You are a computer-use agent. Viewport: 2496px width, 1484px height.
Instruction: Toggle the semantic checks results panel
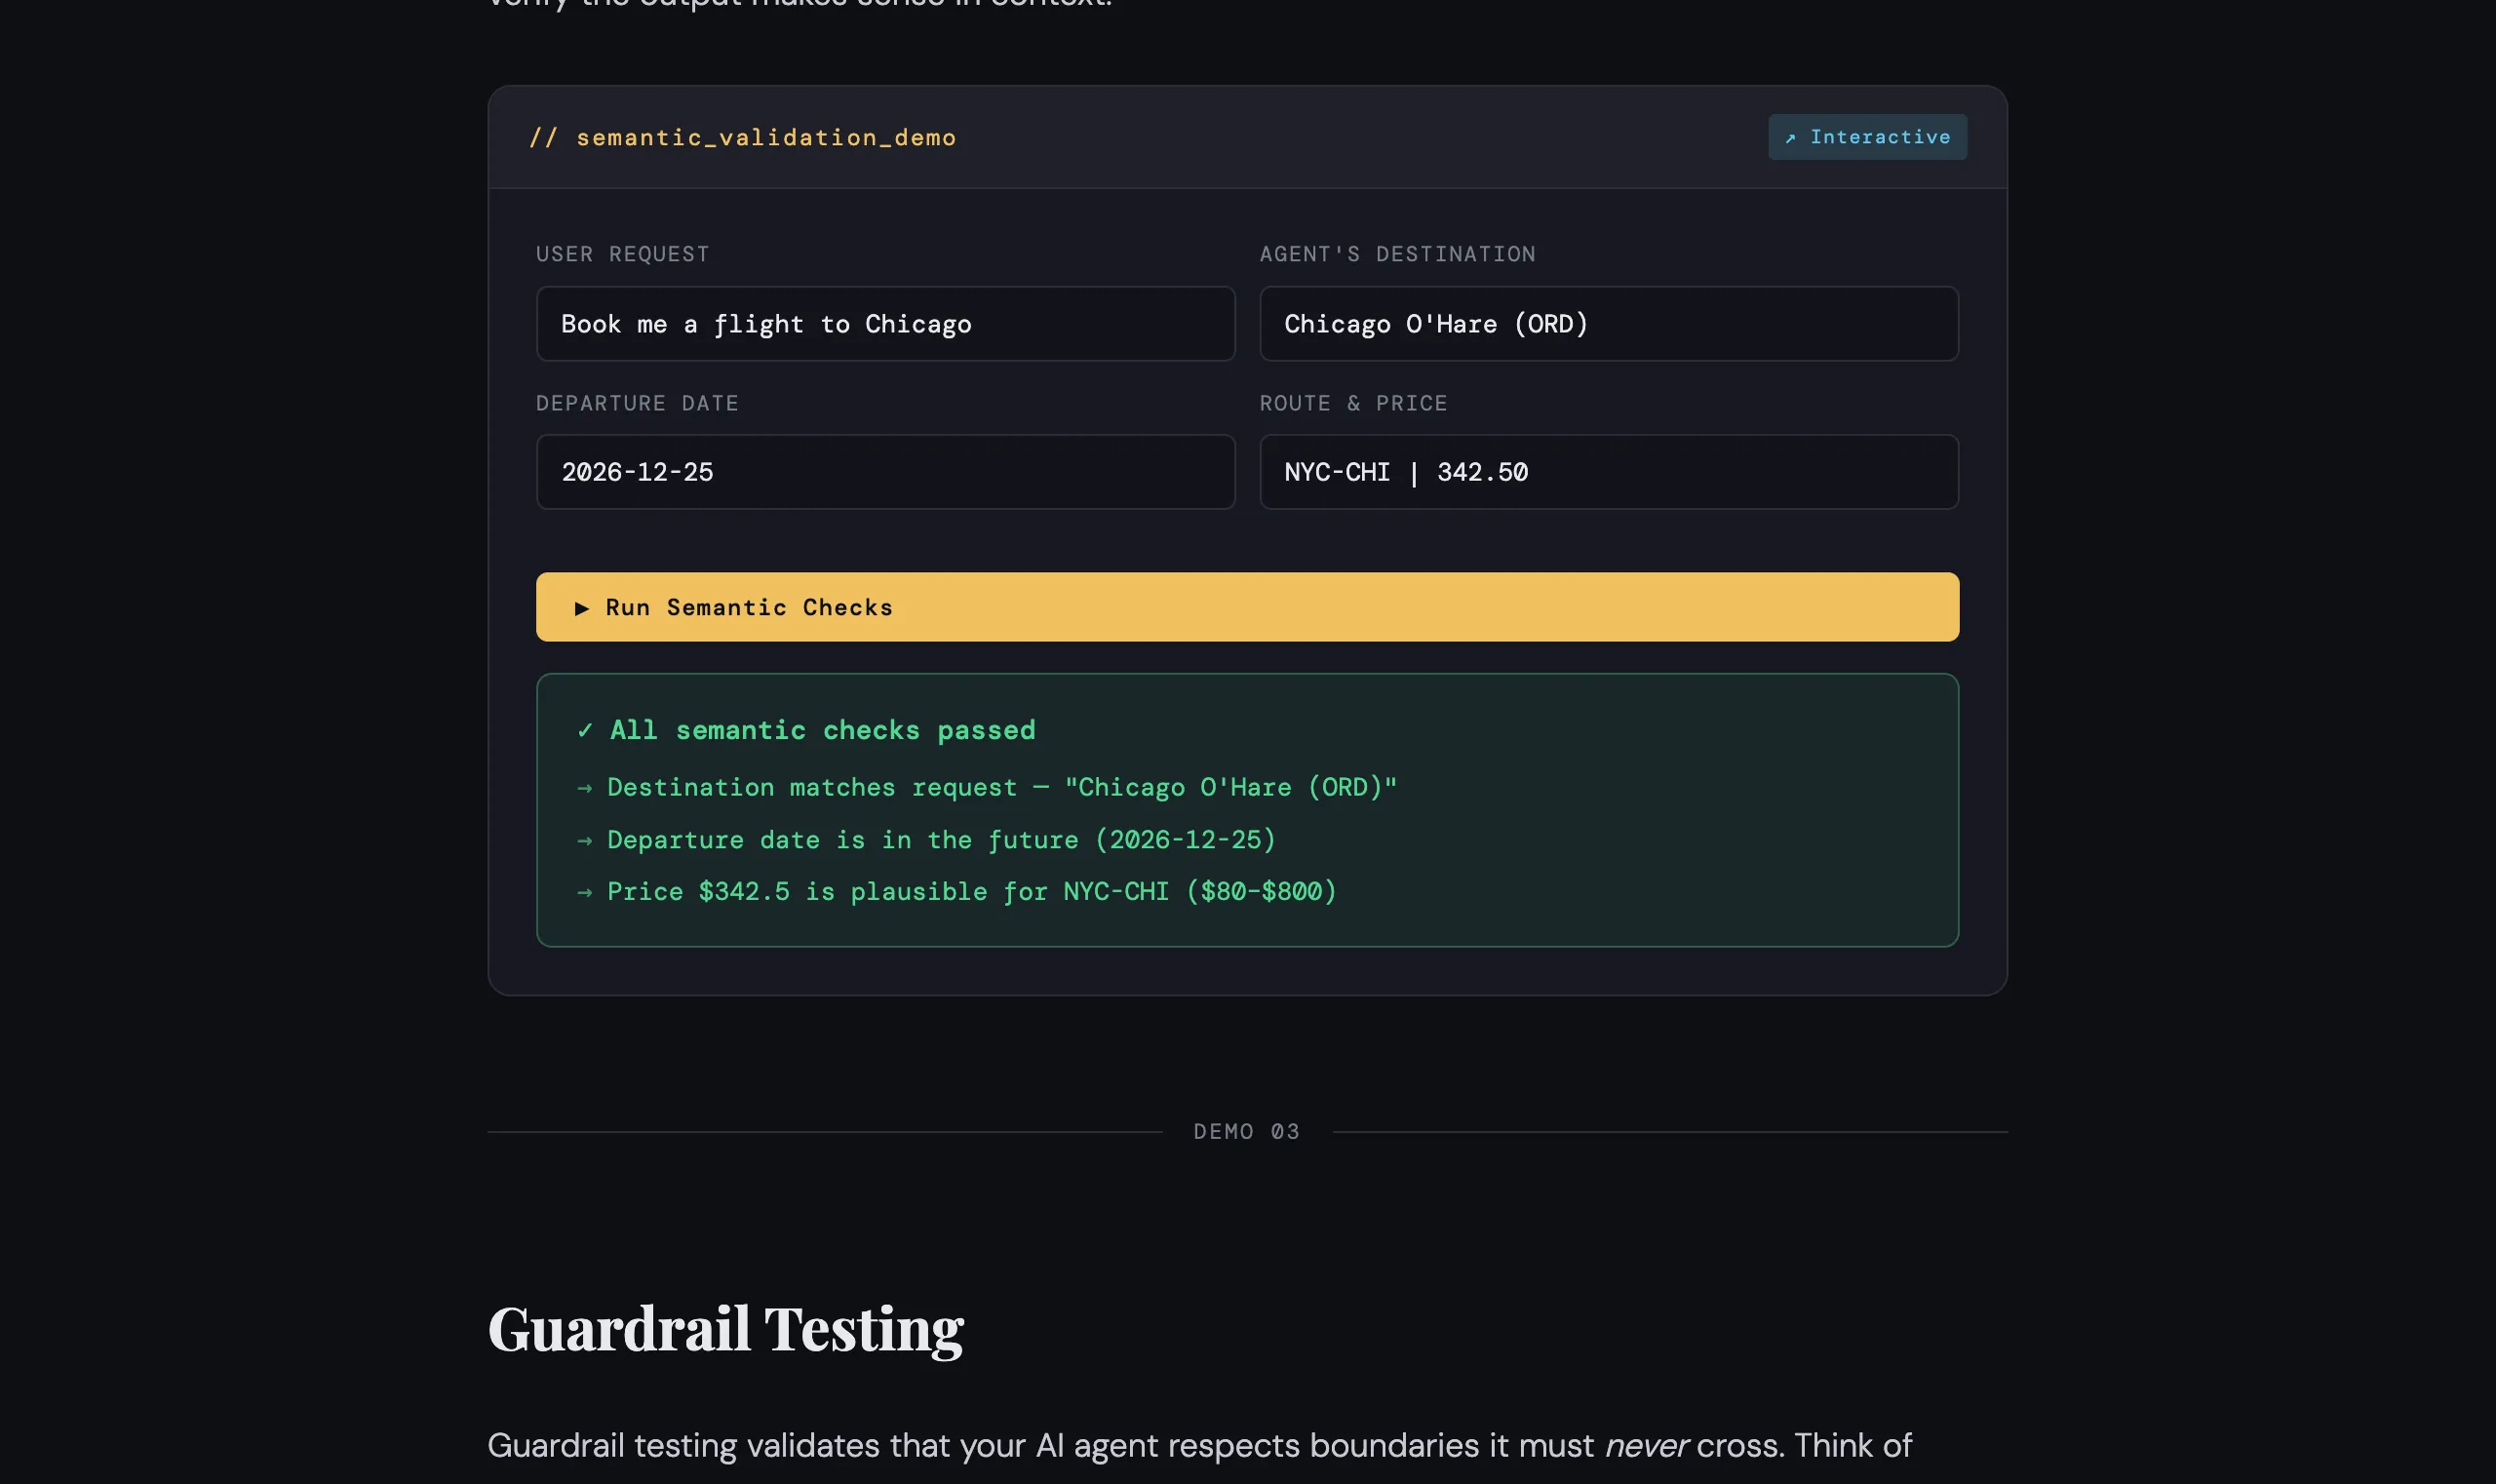click(x=1247, y=810)
